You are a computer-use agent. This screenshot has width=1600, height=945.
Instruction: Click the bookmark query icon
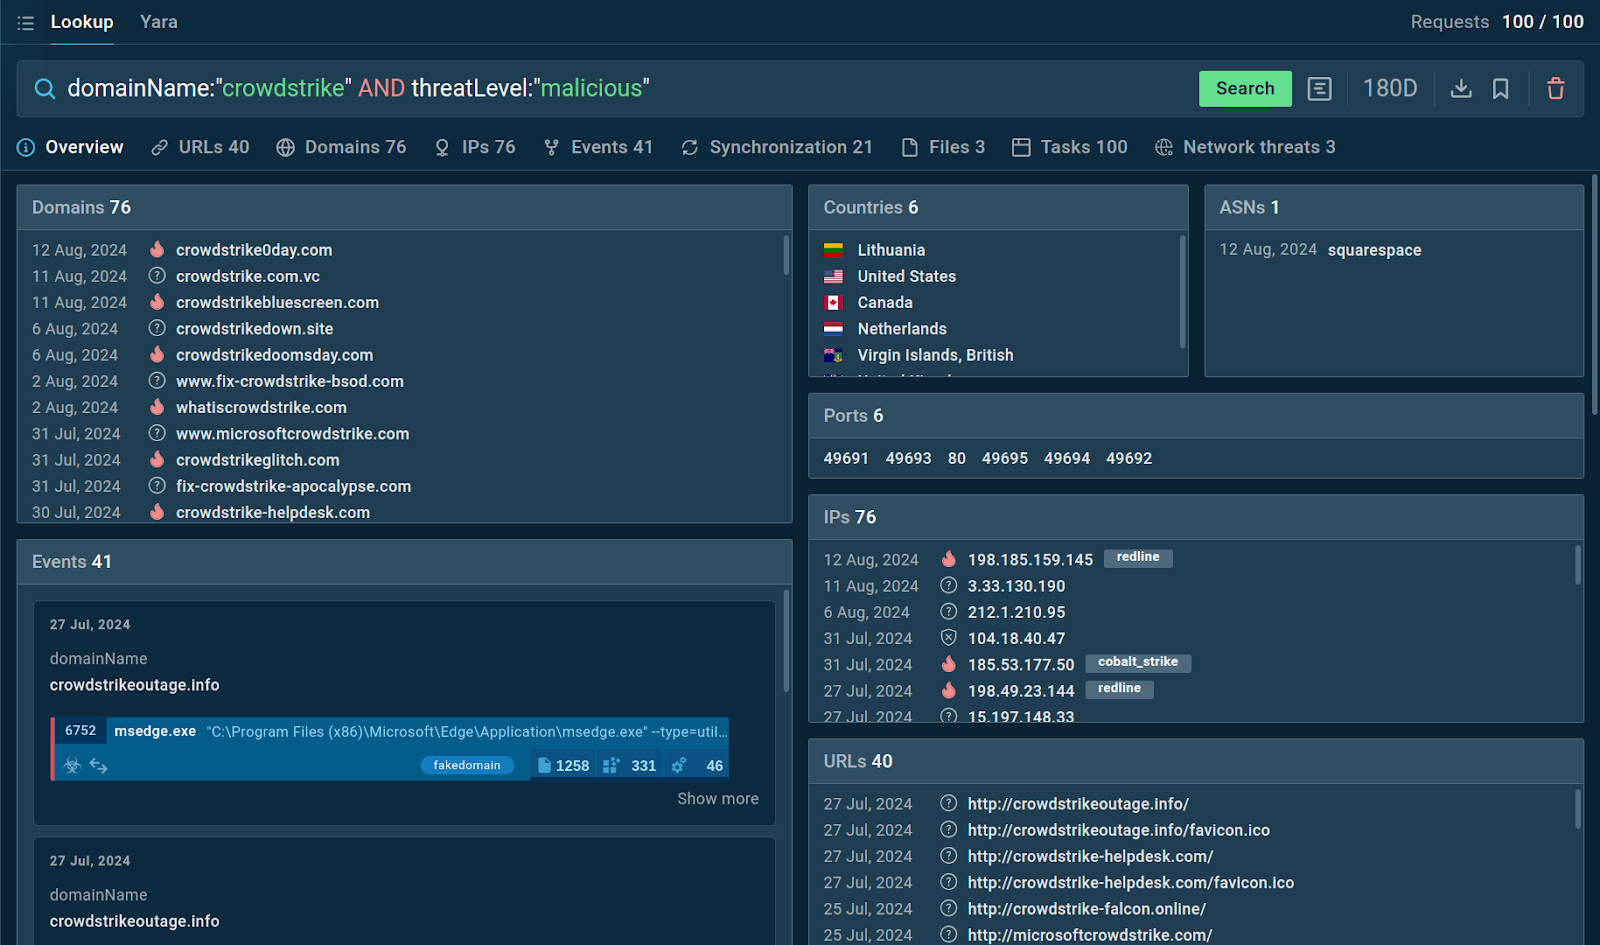(x=1500, y=89)
